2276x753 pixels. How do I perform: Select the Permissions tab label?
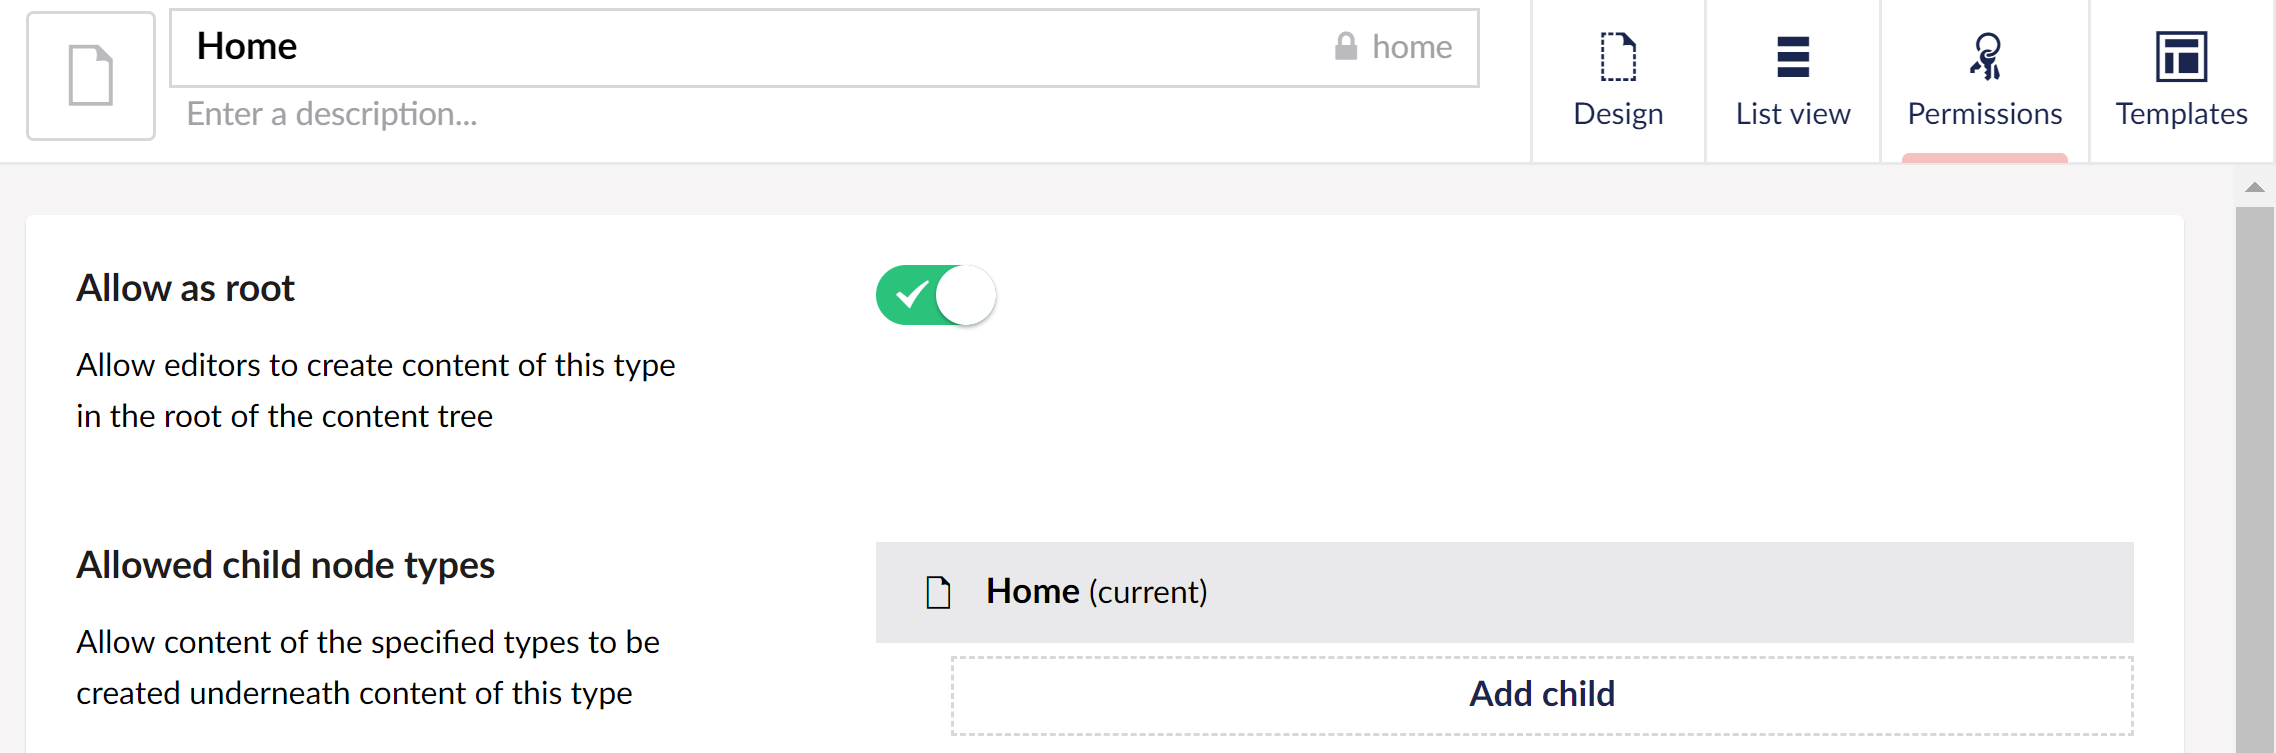pyautogui.click(x=1985, y=114)
